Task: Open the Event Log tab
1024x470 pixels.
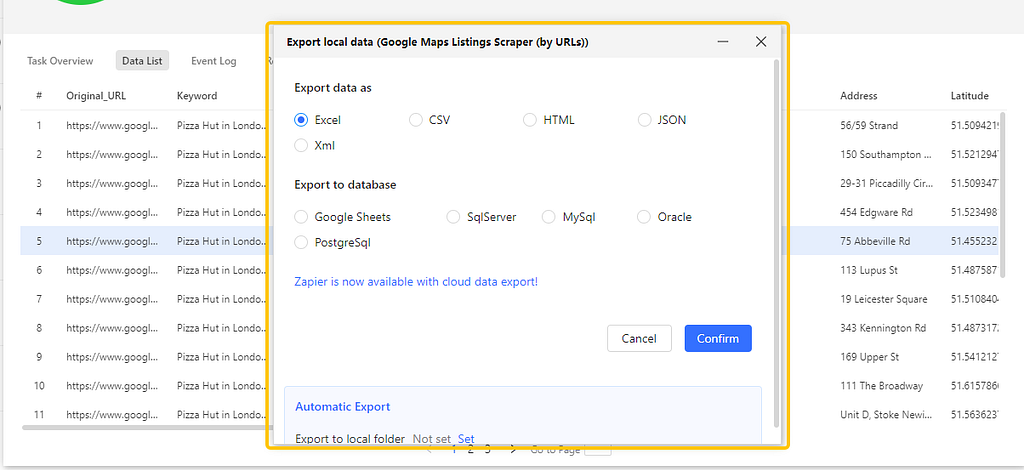Action: tap(214, 61)
